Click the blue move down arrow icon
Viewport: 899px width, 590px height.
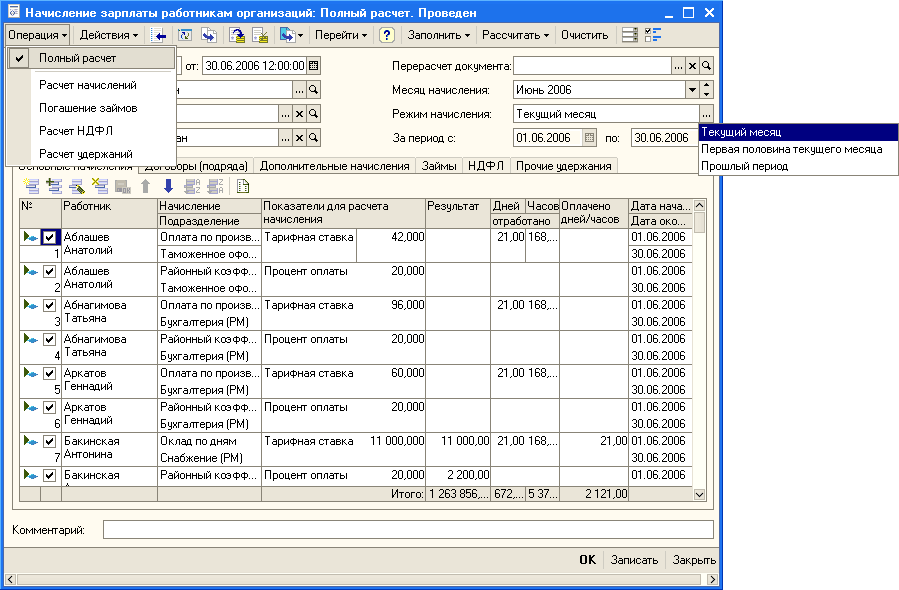pos(168,186)
